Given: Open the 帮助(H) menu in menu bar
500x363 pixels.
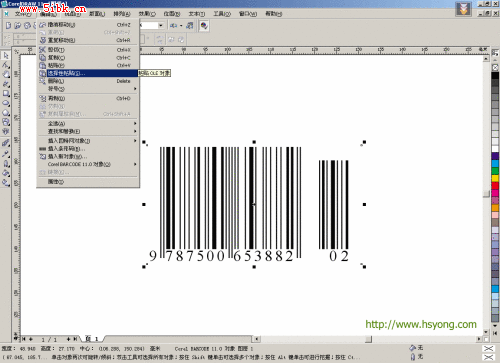Looking at the screenshot, I should [273, 14].
